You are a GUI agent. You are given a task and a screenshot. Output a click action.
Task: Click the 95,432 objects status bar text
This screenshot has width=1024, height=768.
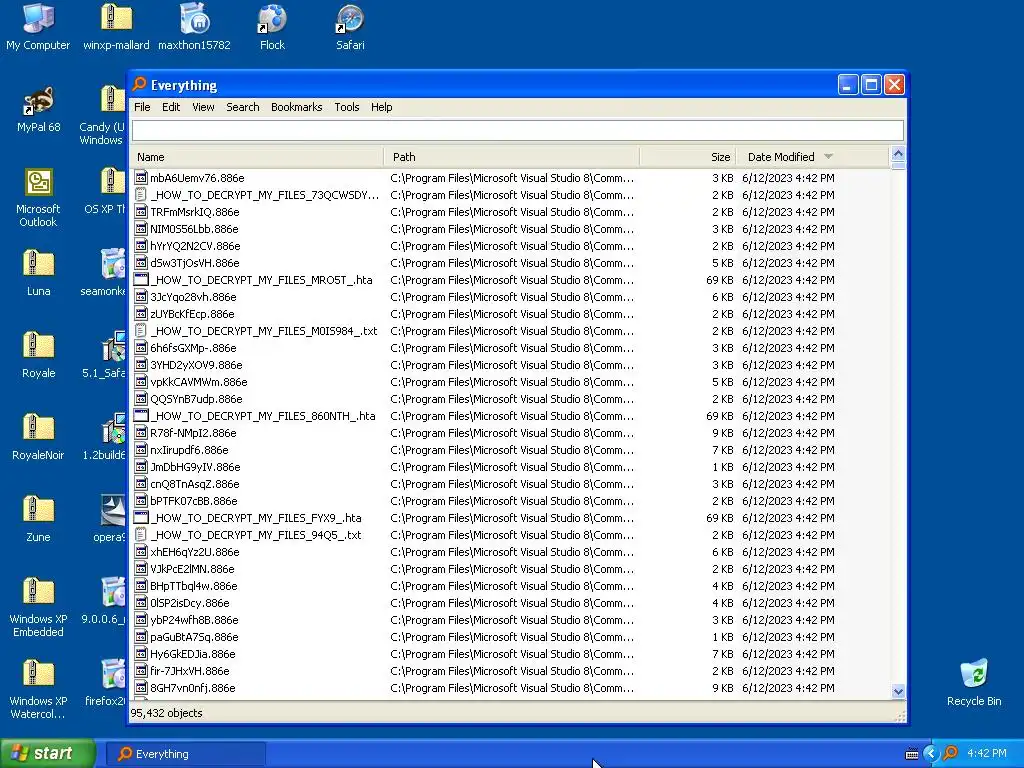click(x=167, y=713)
